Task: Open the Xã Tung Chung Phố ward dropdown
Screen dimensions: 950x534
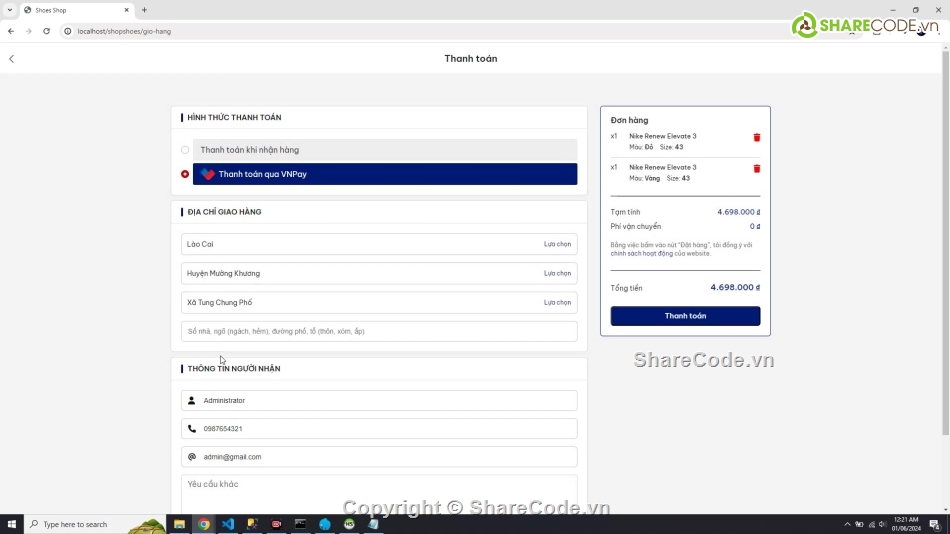Action: [x=379, y=302]
